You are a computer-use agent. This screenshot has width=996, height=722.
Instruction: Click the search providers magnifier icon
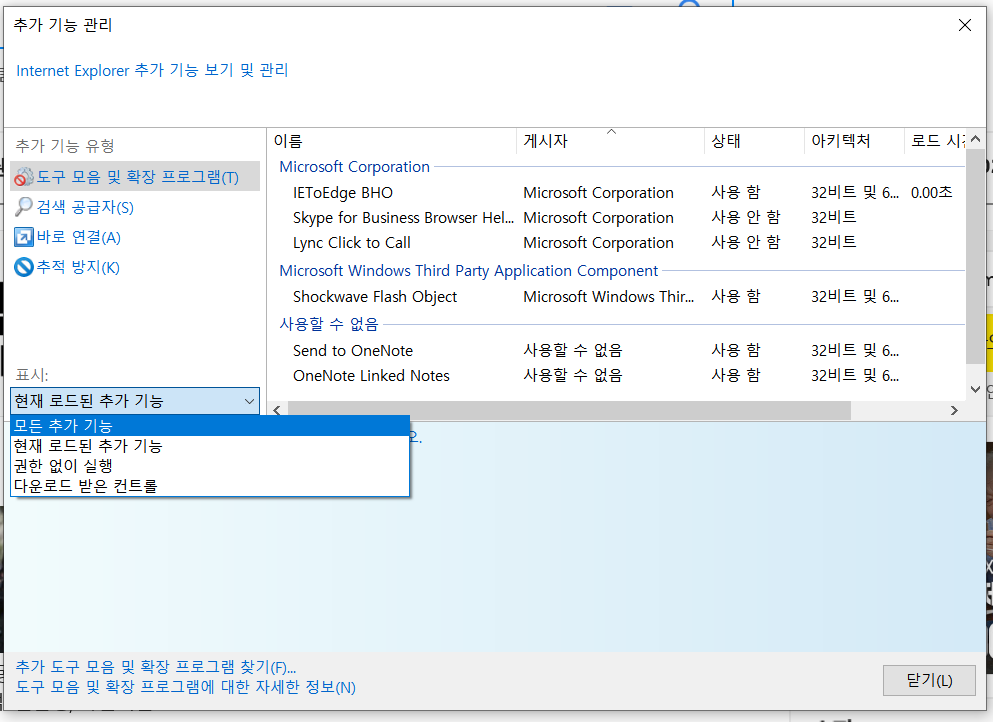[24, 207]
